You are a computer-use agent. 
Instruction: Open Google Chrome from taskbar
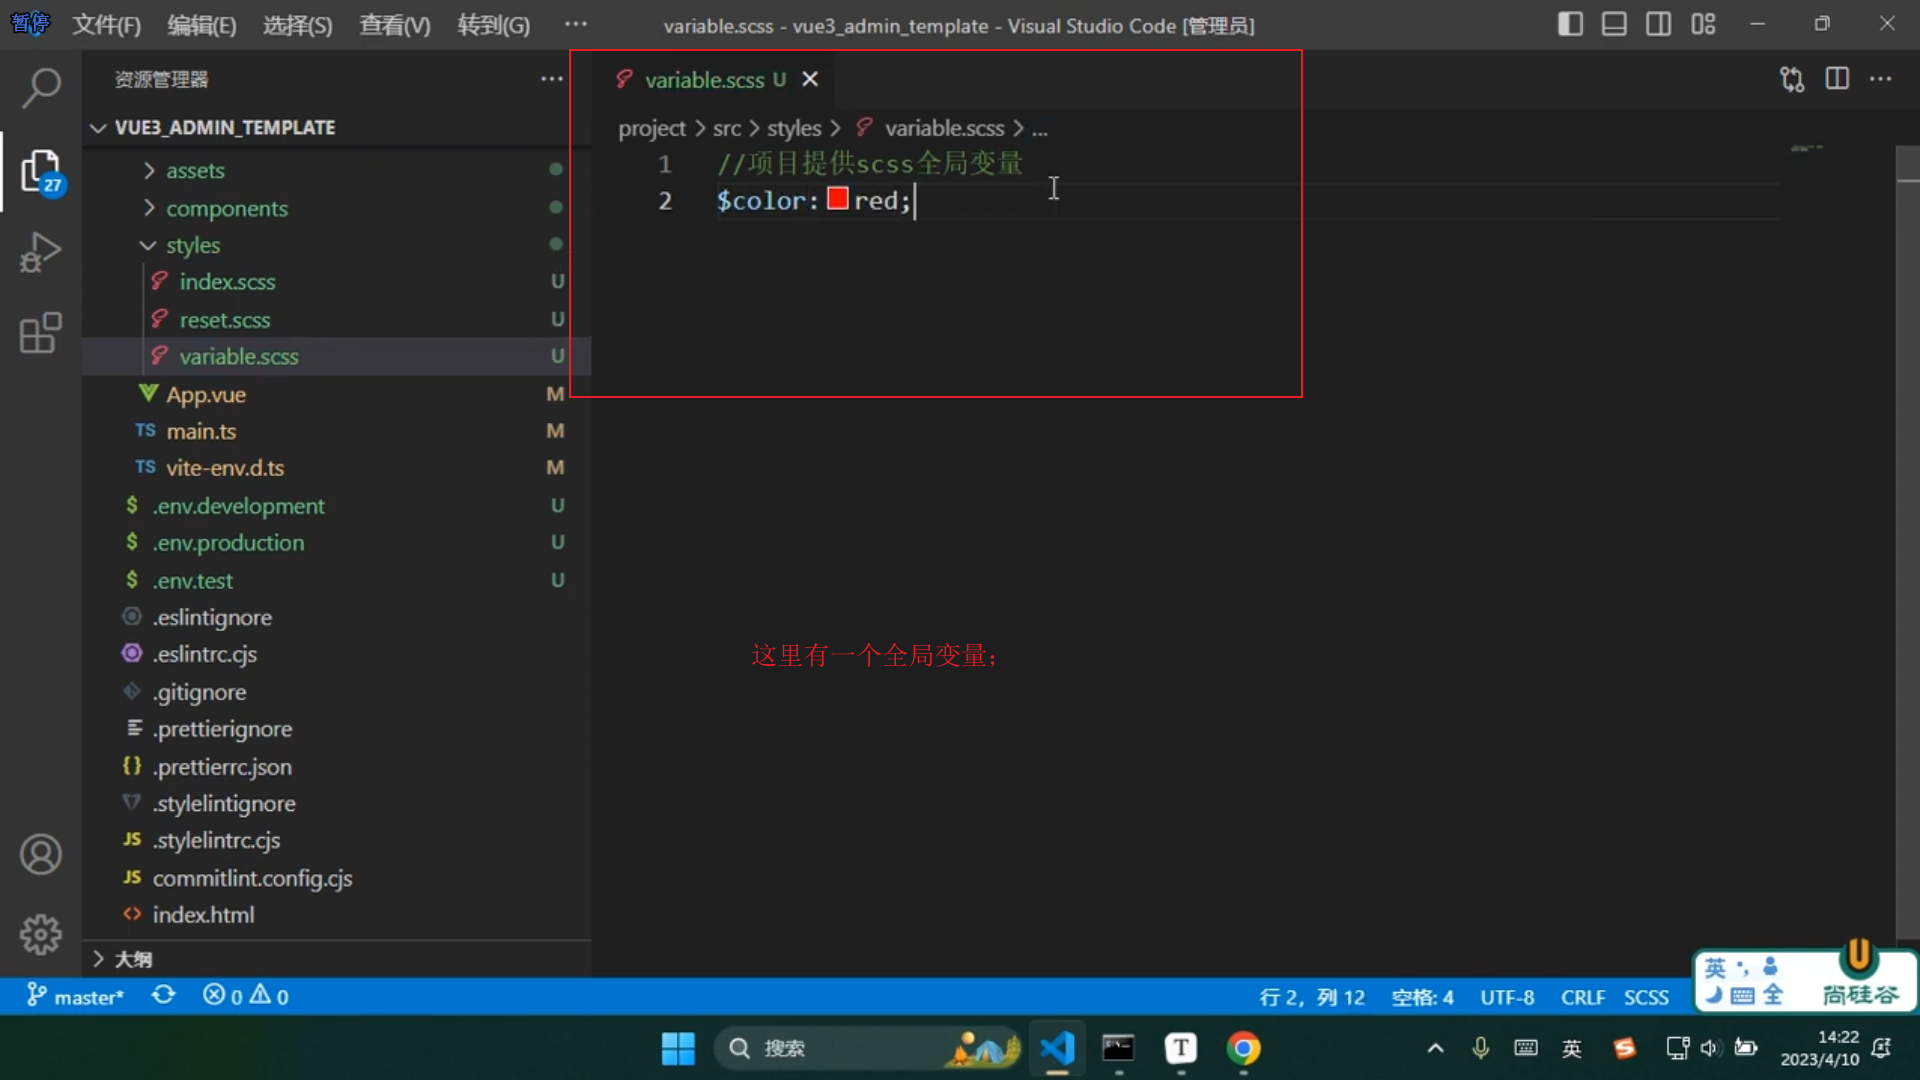(1244, 1048)
